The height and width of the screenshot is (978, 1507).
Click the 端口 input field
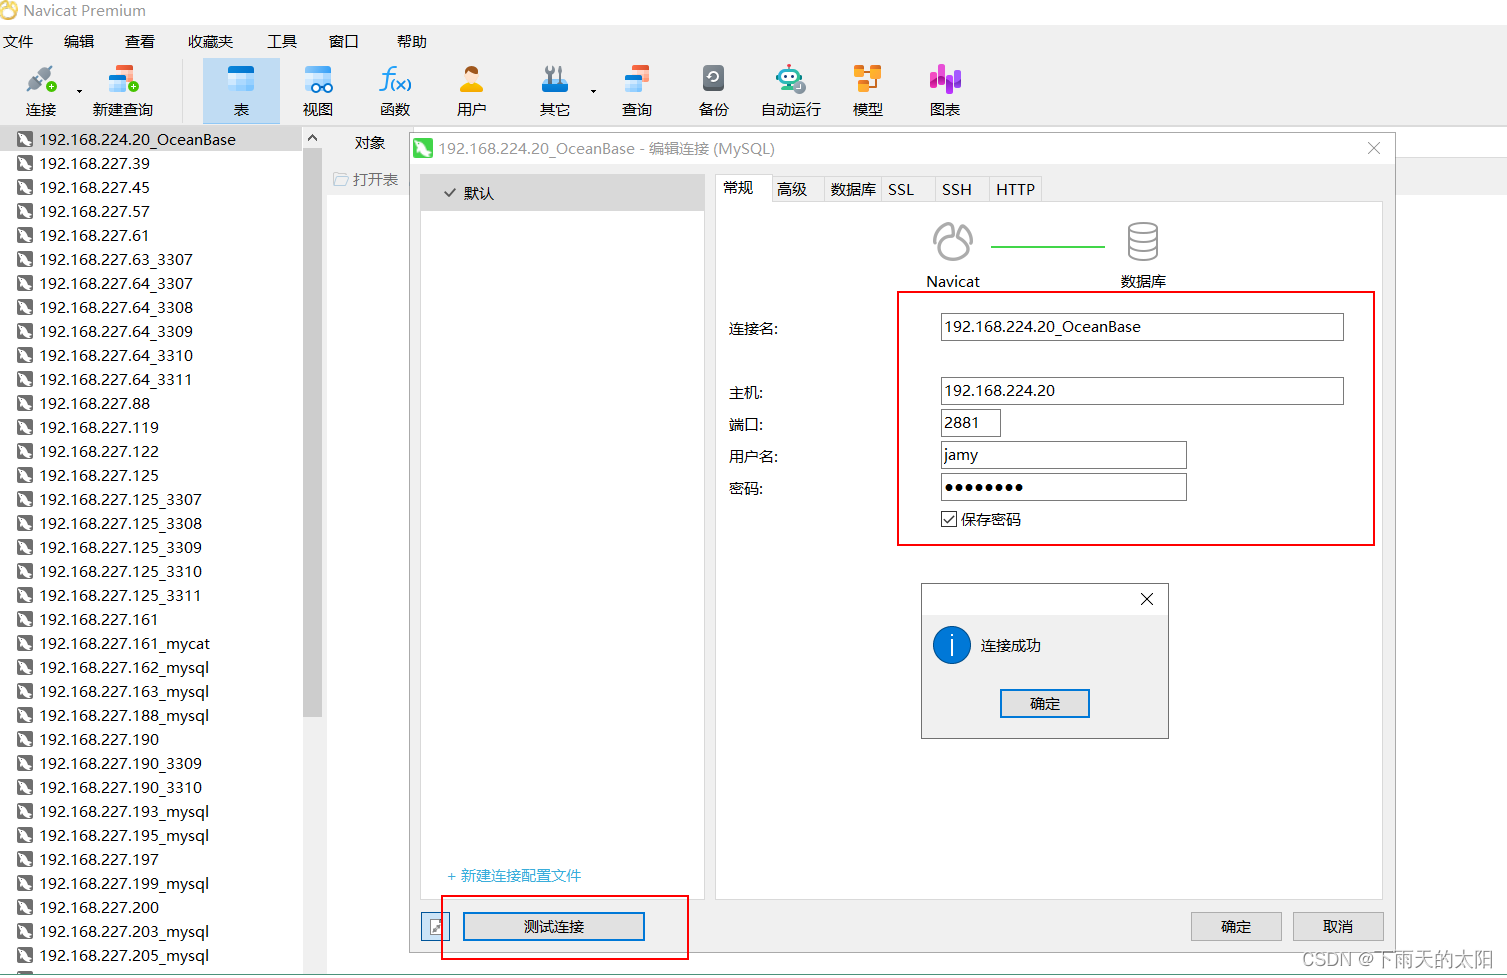[x=970, y=423]
